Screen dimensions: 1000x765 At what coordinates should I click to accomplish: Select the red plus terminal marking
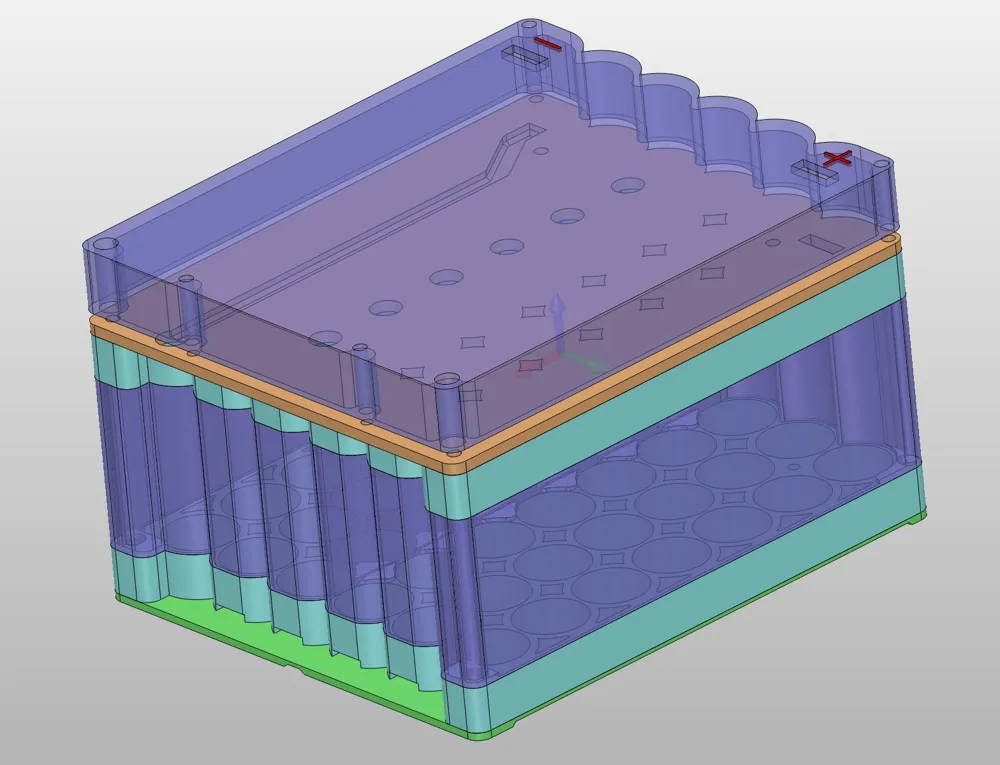837,158
